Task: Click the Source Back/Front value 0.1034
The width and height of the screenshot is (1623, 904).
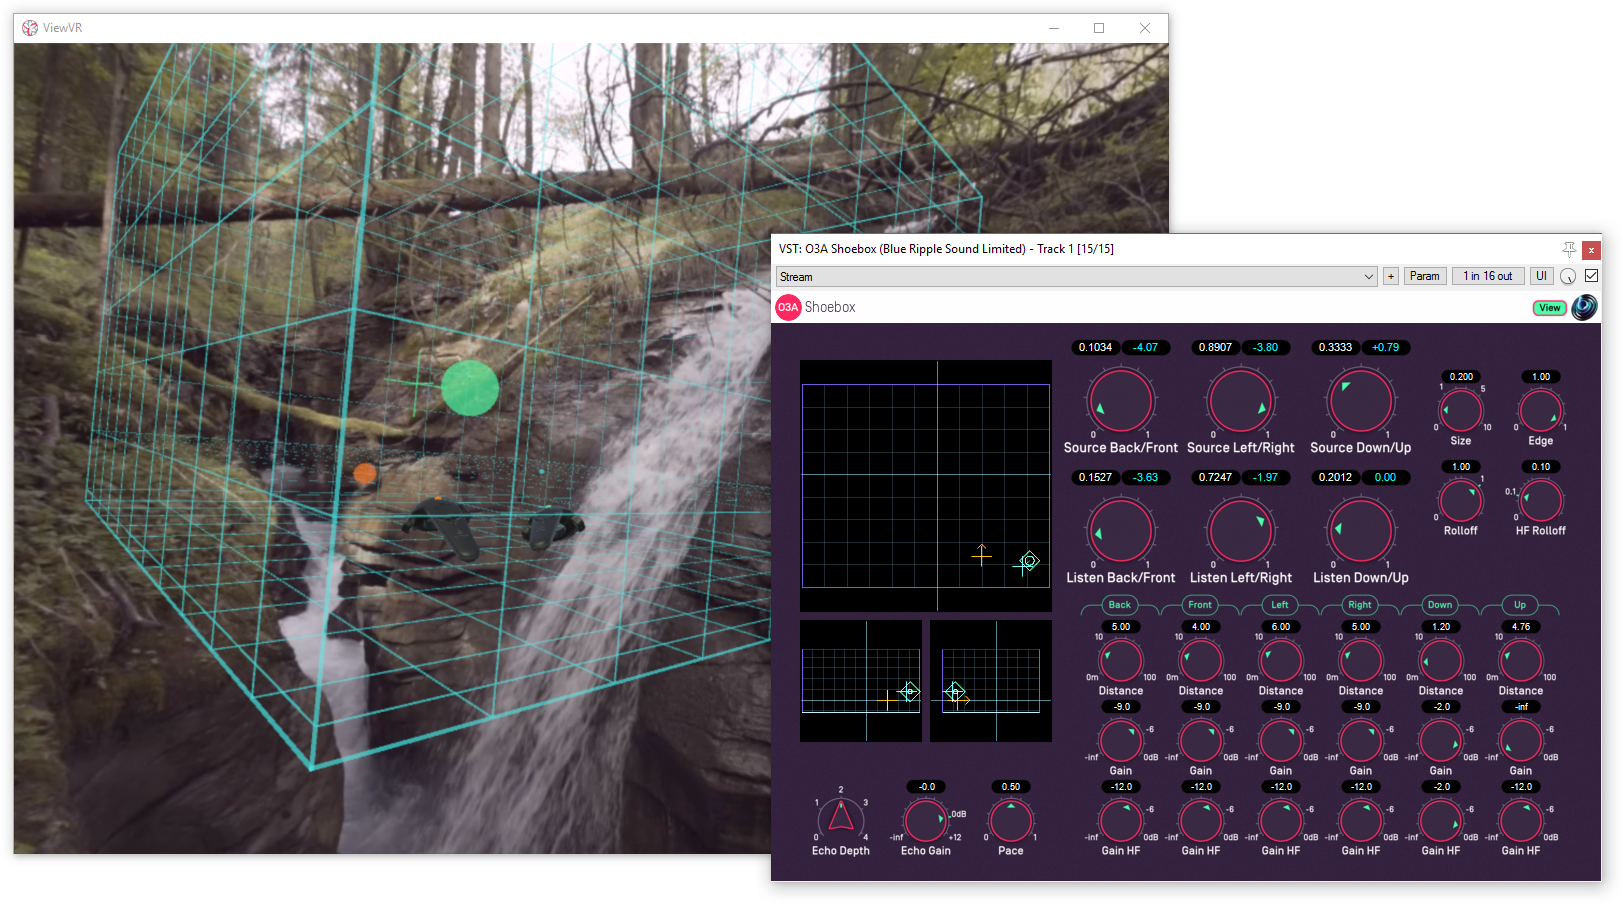Action: click(x=1095, y=347)
